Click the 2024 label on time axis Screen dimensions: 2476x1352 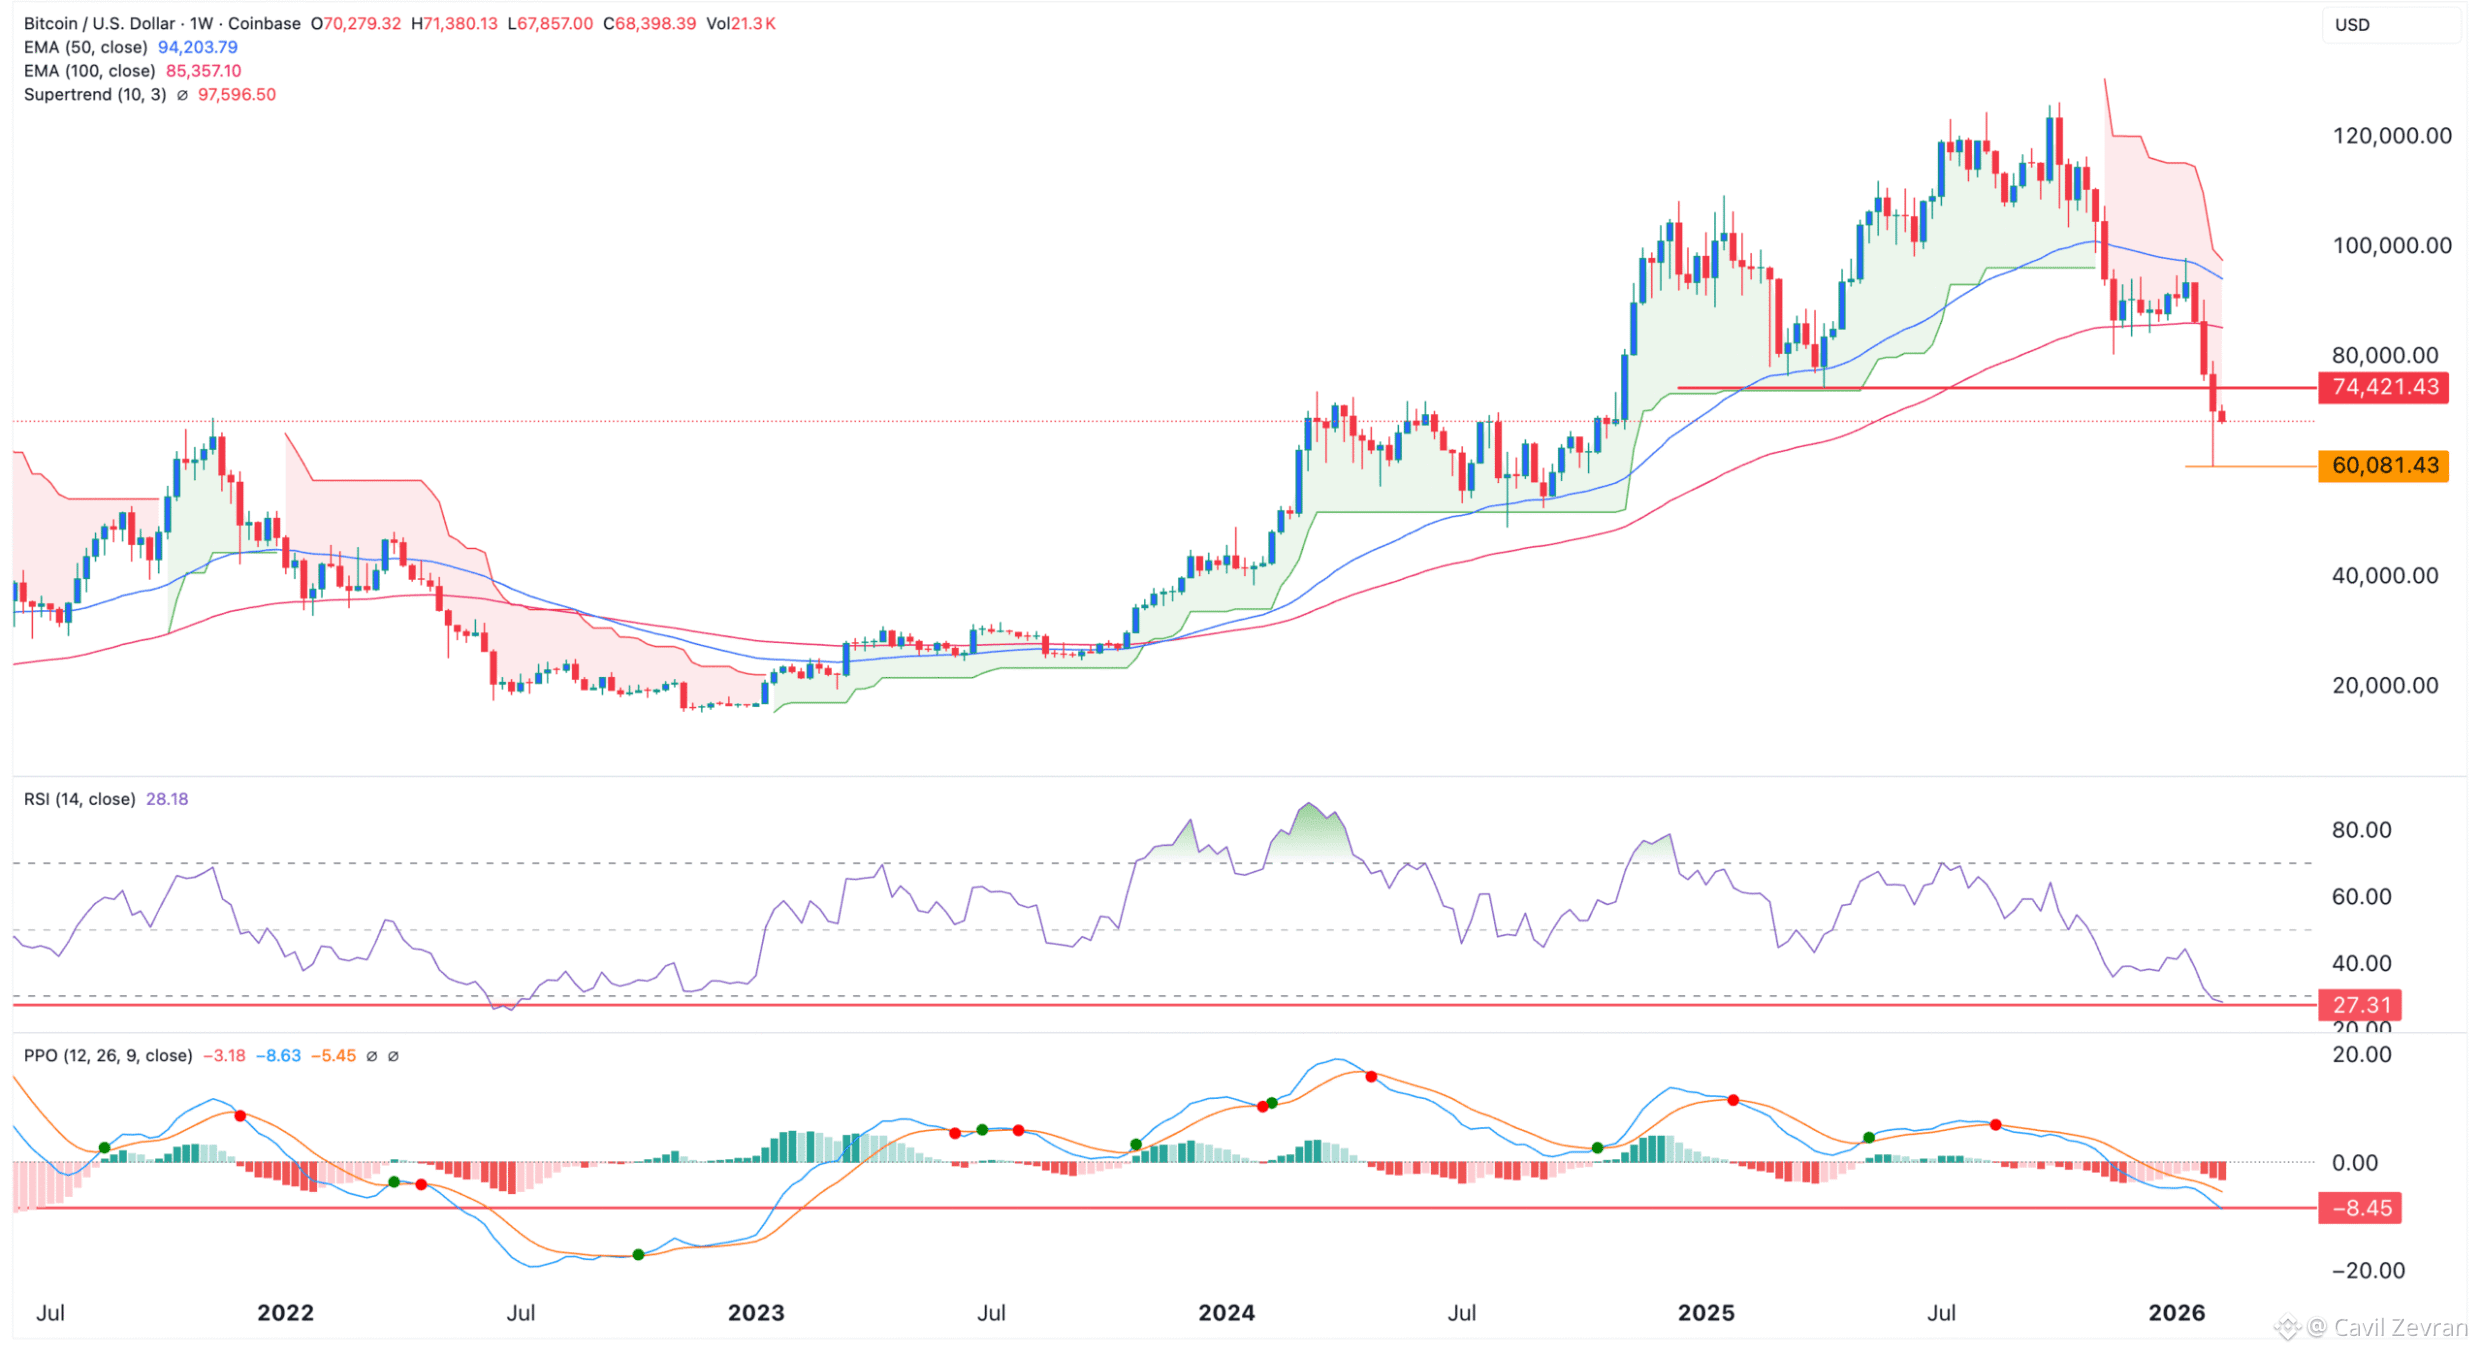[x=1226, y=1313]
